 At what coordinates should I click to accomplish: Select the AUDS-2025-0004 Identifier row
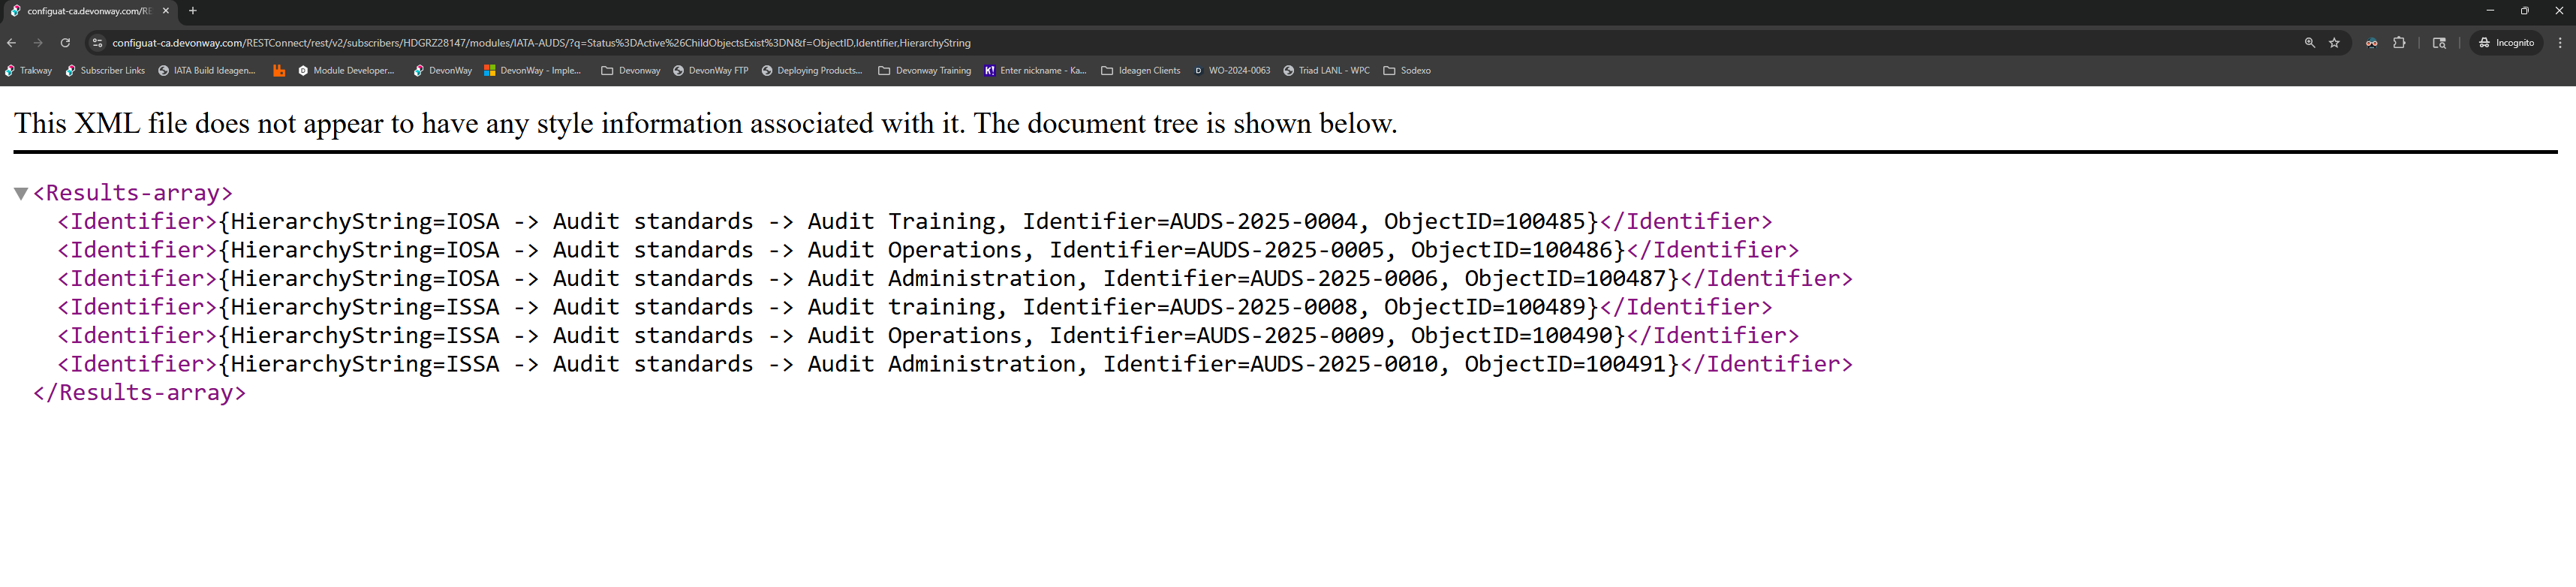tap(914, 222)
